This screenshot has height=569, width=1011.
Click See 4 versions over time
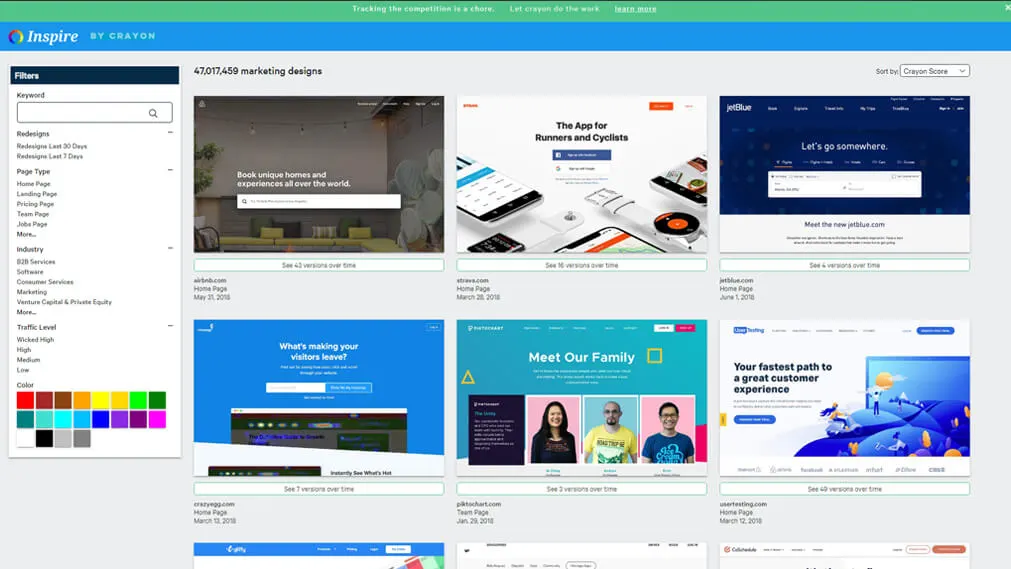tap(845, 265)
